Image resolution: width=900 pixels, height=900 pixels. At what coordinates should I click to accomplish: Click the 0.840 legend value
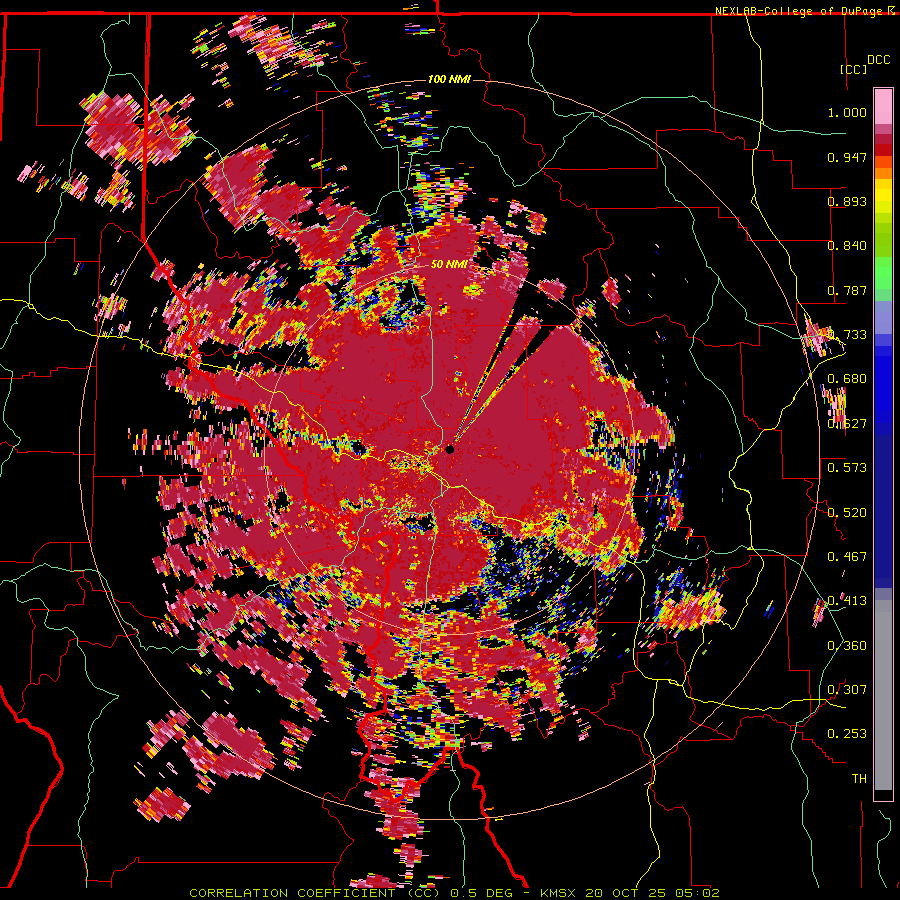pos(847,246)
